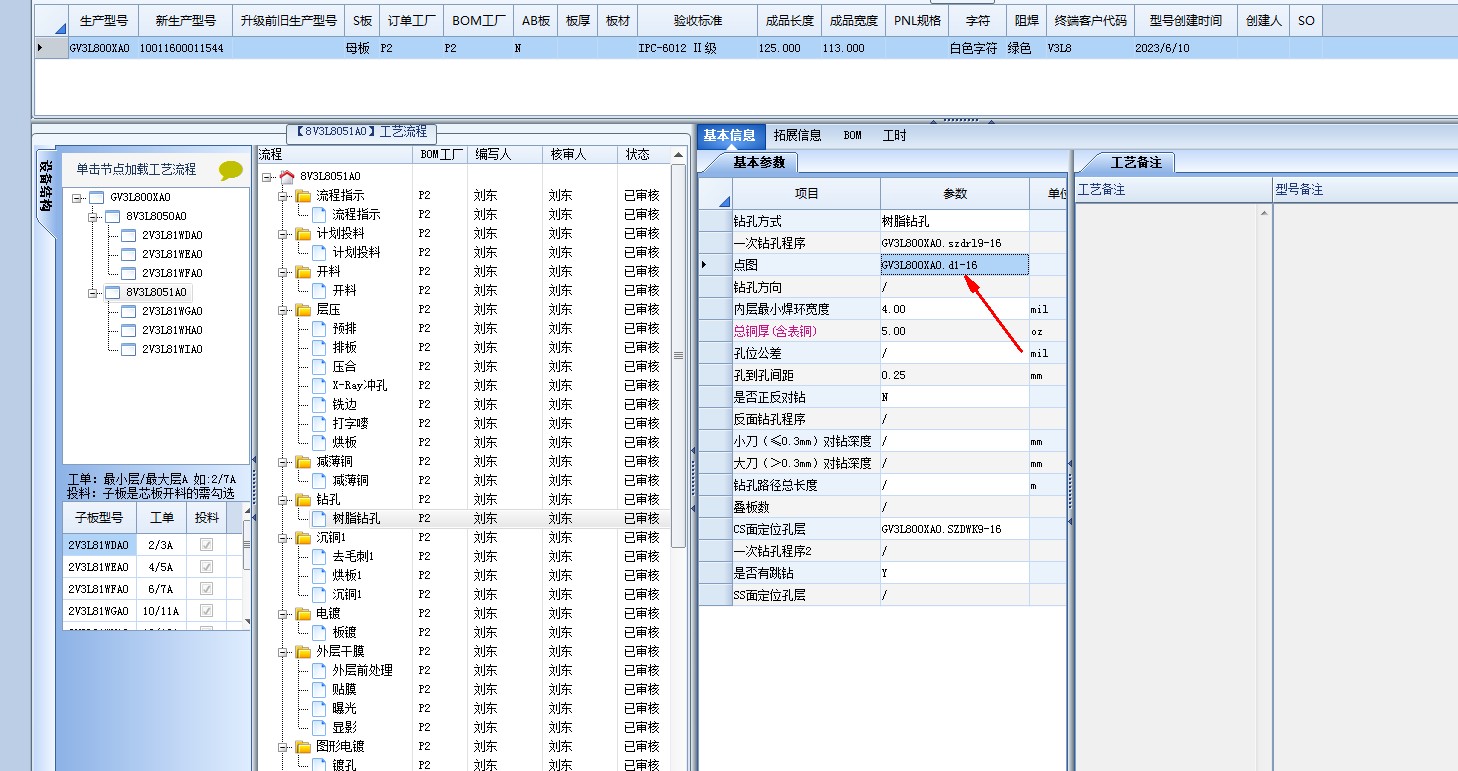Click the document icon of X-Ray冲孔 step
This screenshot has height=771, width=1458.
(x=320, y=386)
